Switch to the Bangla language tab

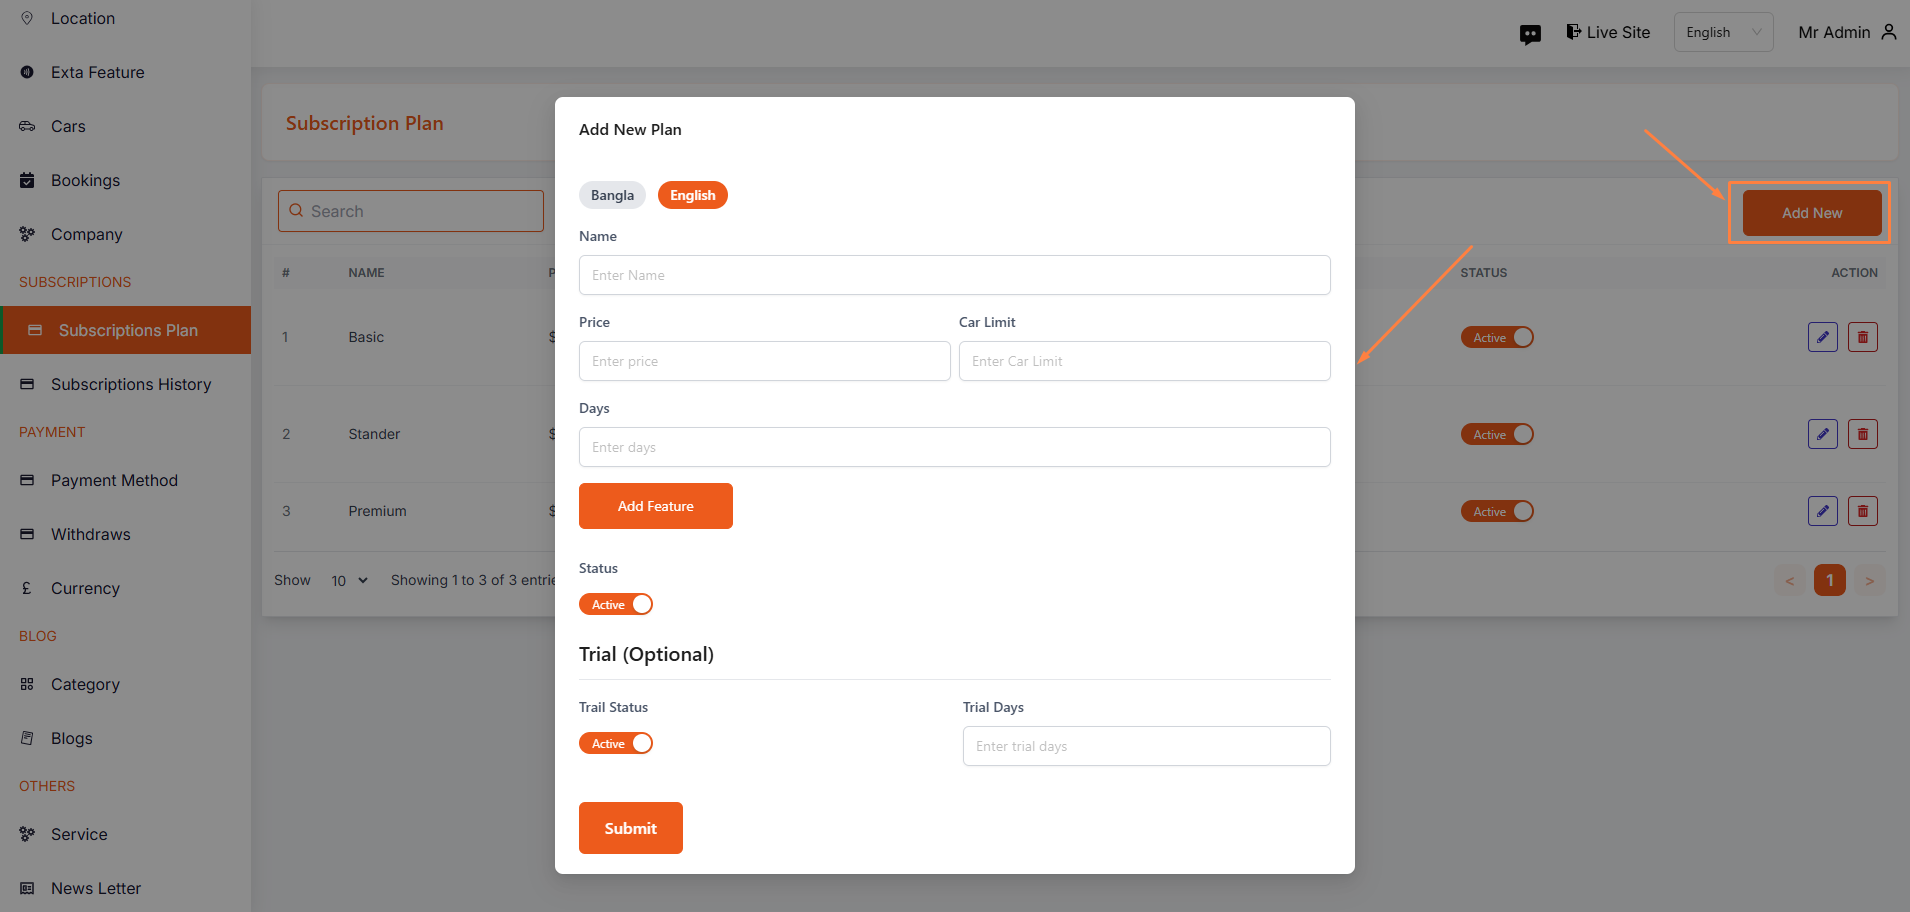point(612,195)
